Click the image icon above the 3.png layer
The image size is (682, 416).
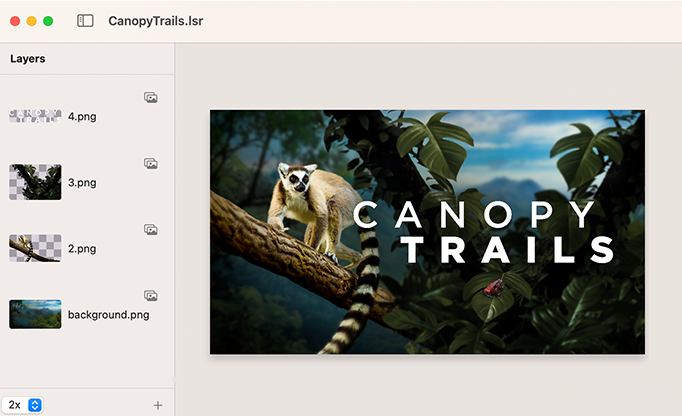tap(151, 163)
